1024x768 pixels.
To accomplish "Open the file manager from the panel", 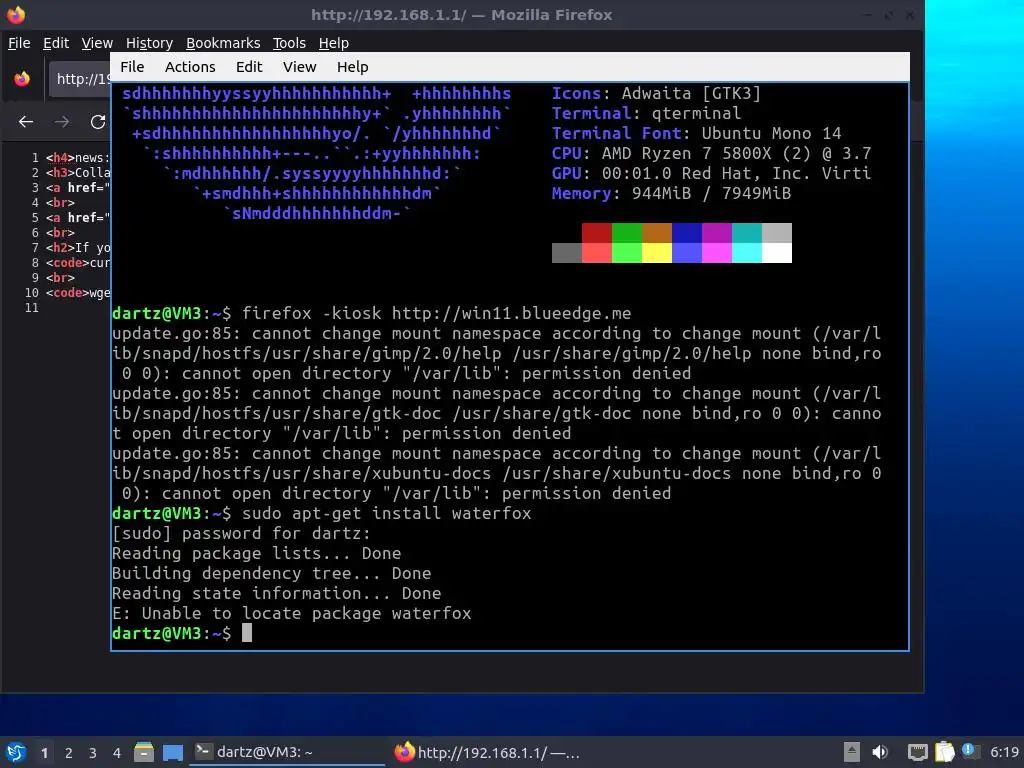I will (x=144, y=752).
